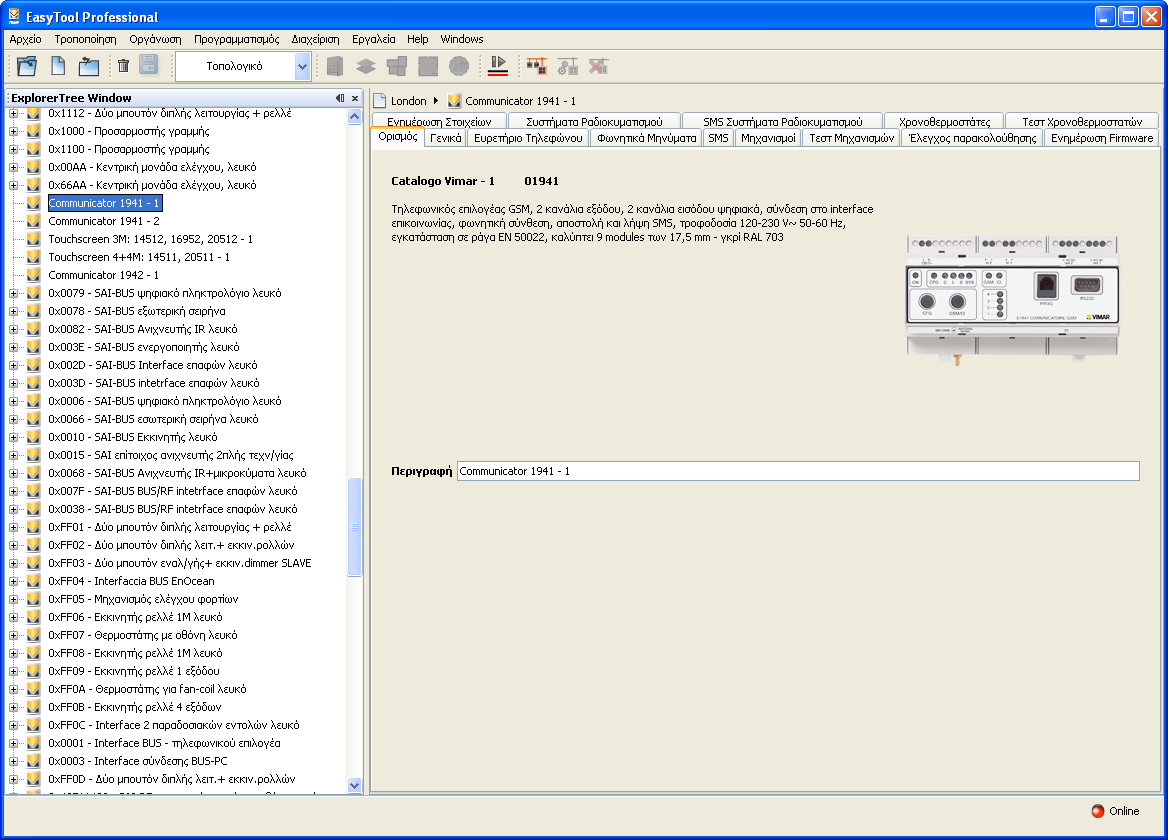
Task: Open the Αρχείο menu
Action: coord(25,39)
